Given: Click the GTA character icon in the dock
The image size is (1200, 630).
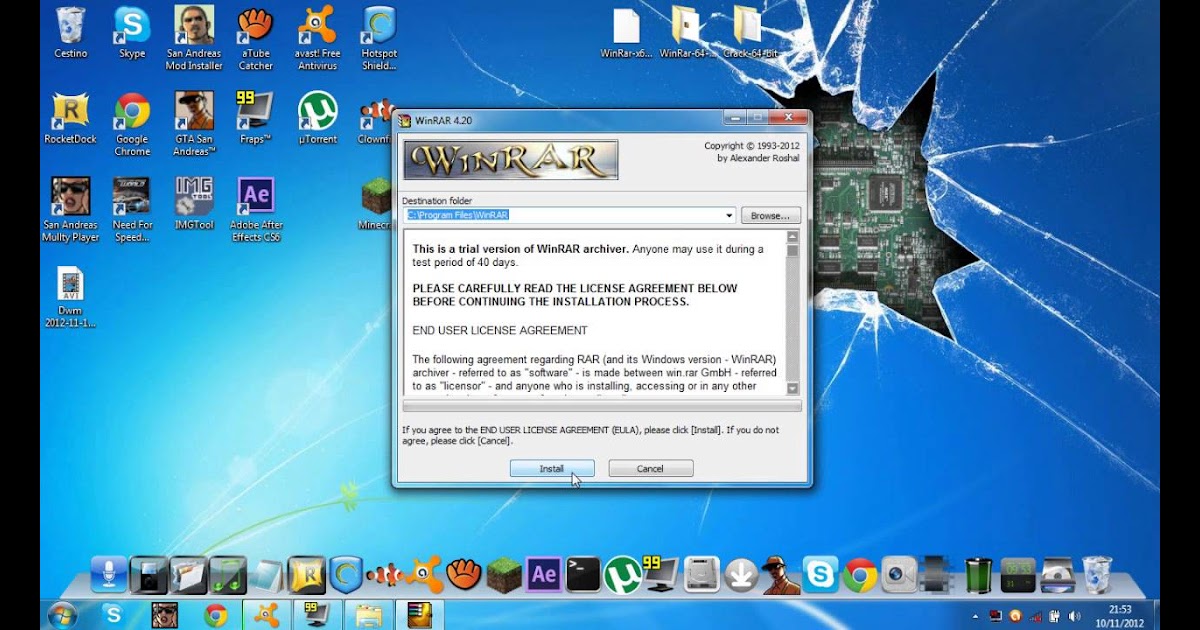Looking at the screenshot, I should pos(781,575).
